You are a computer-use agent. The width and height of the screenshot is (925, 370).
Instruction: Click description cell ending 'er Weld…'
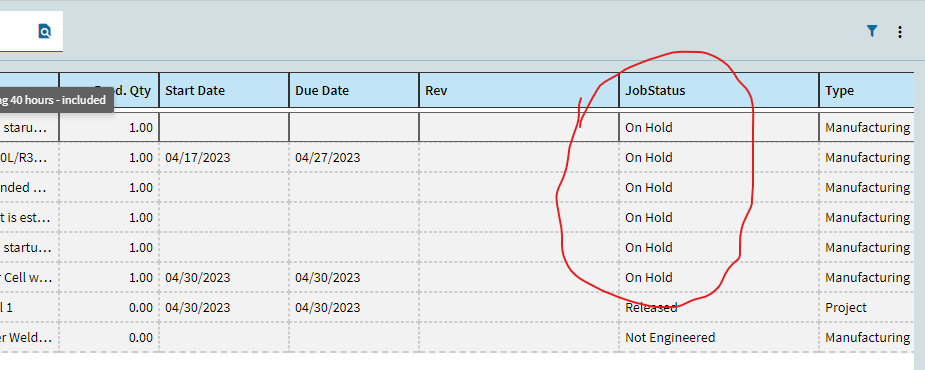coord(29,338)
